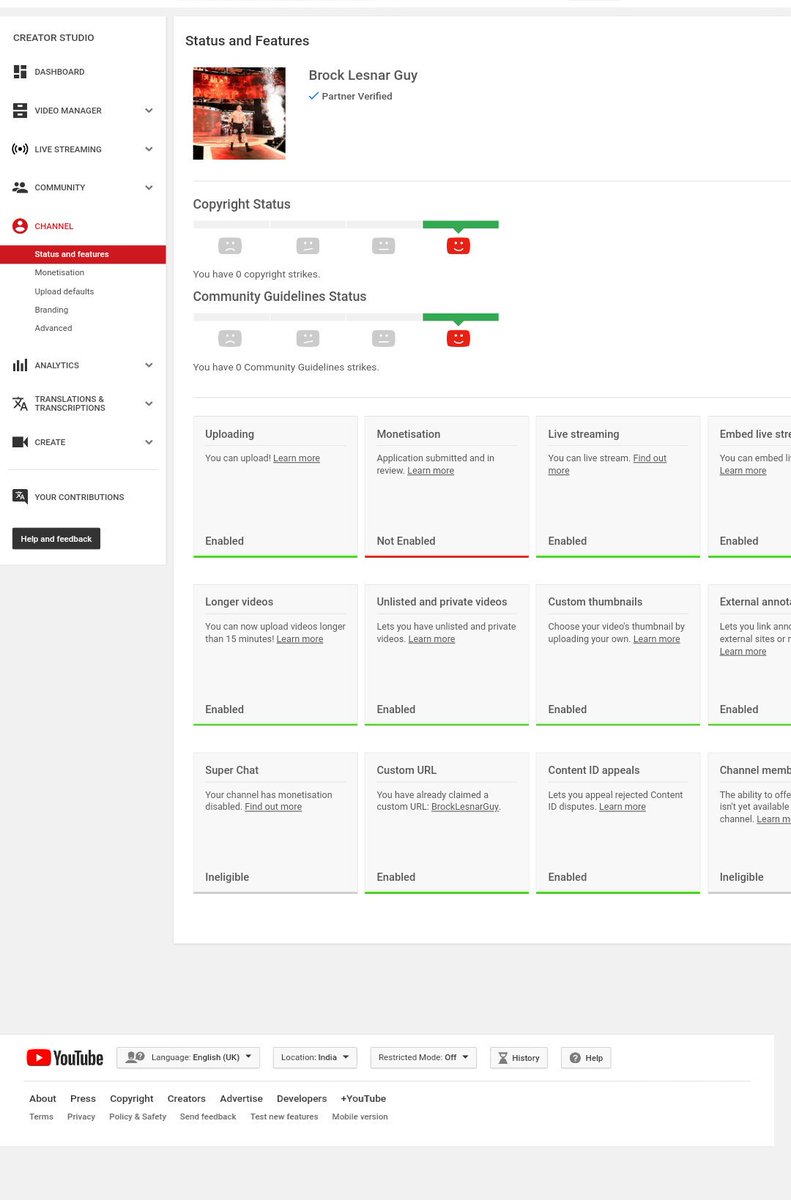Viewport: 791px width, 1200px height.
Task: Click the first sad face under Copyright Status
Action: coord(230,245)
